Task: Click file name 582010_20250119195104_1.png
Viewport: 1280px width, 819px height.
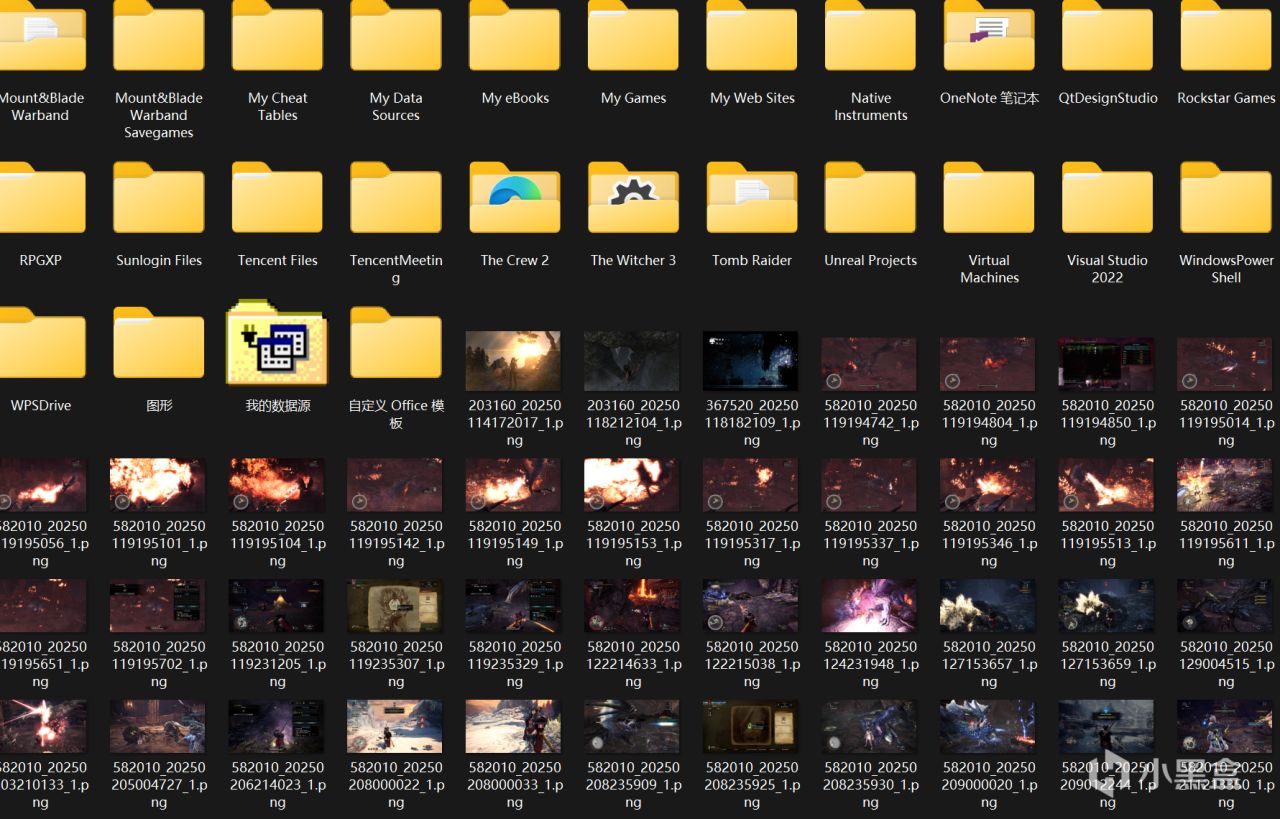Action: pos(277,544)
